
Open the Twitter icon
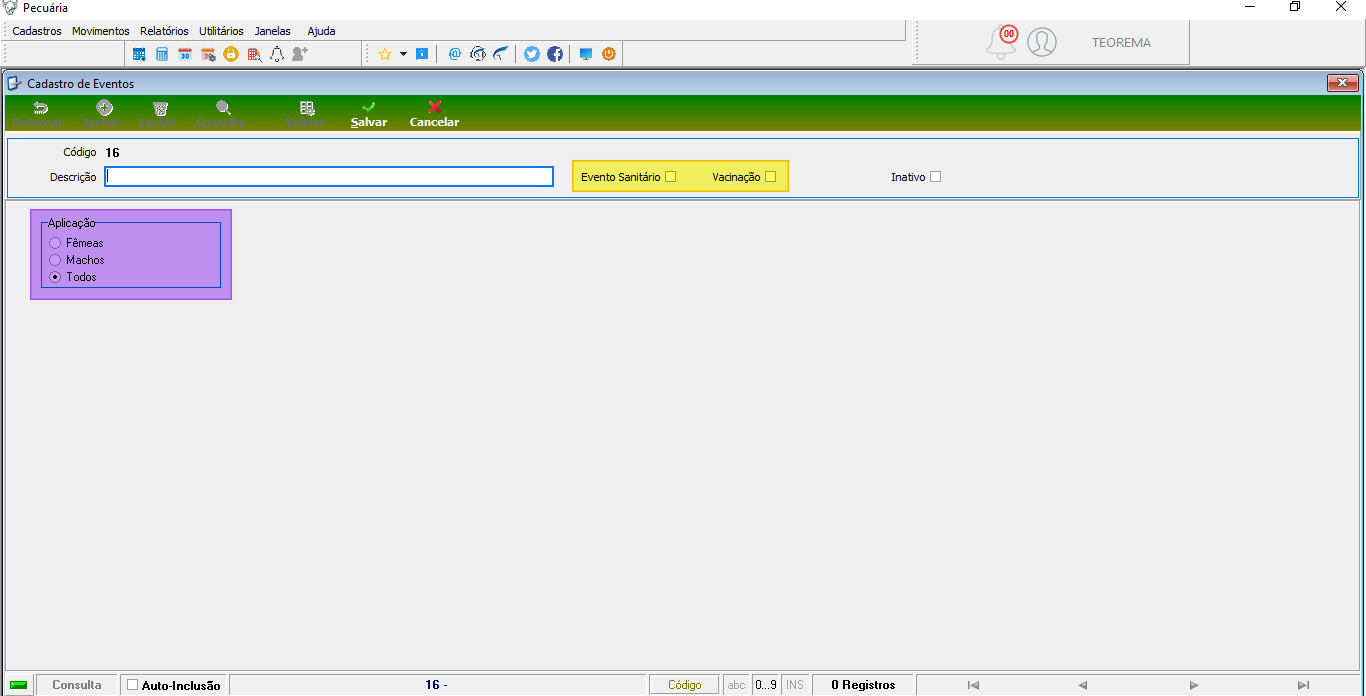coord(532,54)
